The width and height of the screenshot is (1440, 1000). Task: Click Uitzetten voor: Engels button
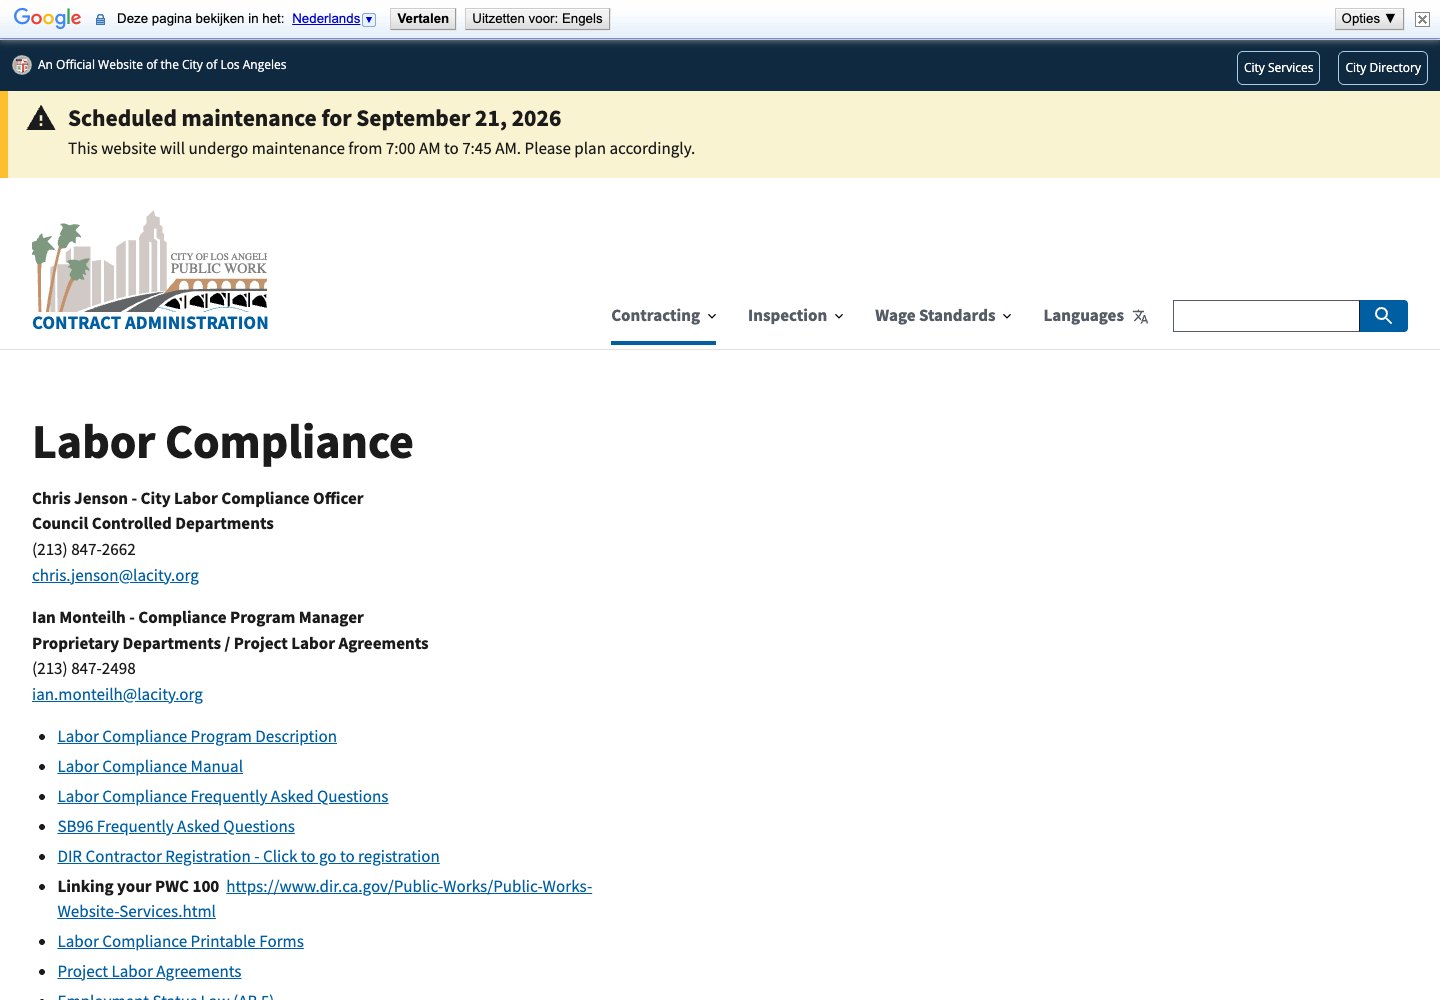coord(537,19)
